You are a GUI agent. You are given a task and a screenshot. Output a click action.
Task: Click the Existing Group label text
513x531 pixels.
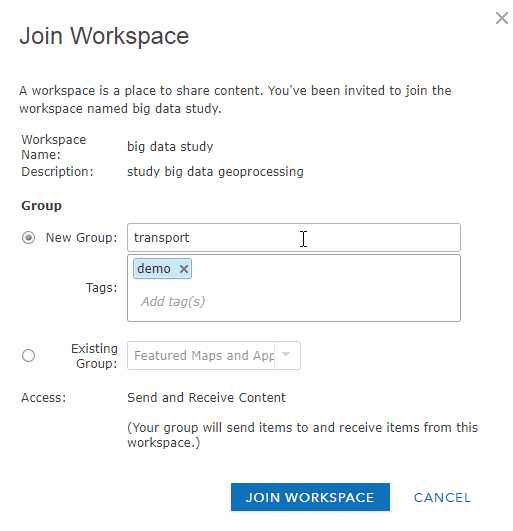tap(94, 356)
